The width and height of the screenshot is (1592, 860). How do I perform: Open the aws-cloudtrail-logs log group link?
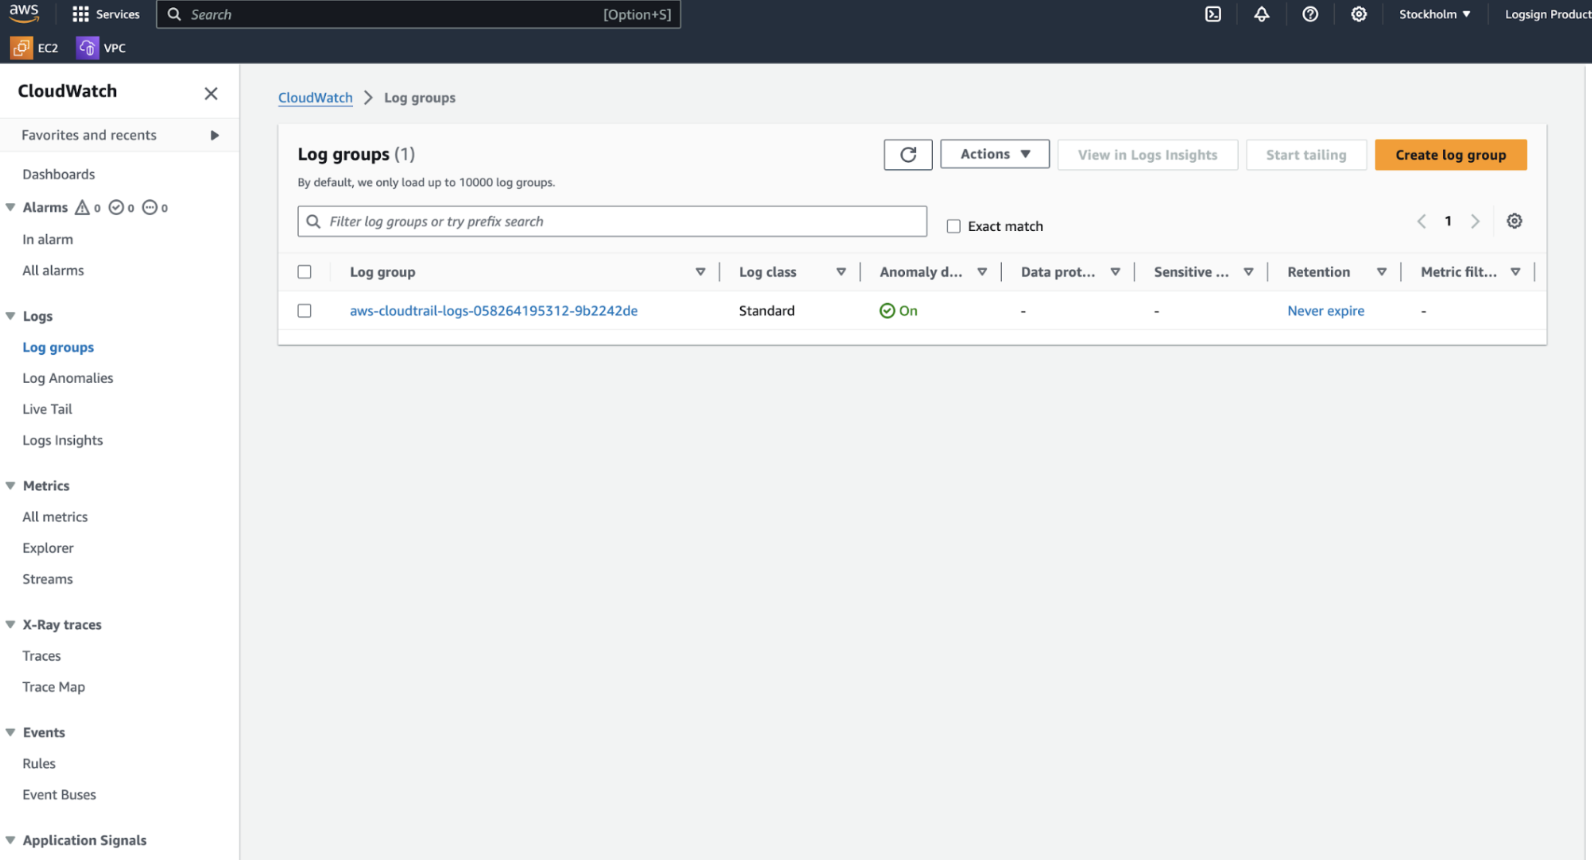pyautogui.click(x=494, y=311)
